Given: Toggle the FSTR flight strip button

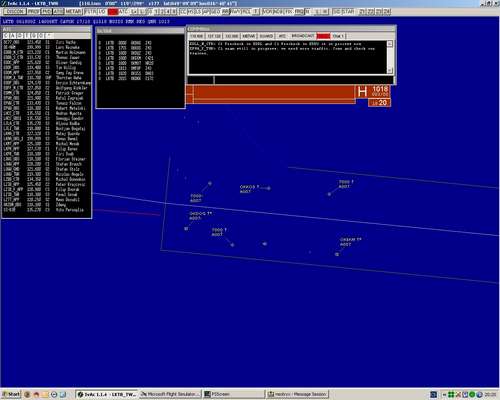Looking at the screenshot, I should point(90,12).
